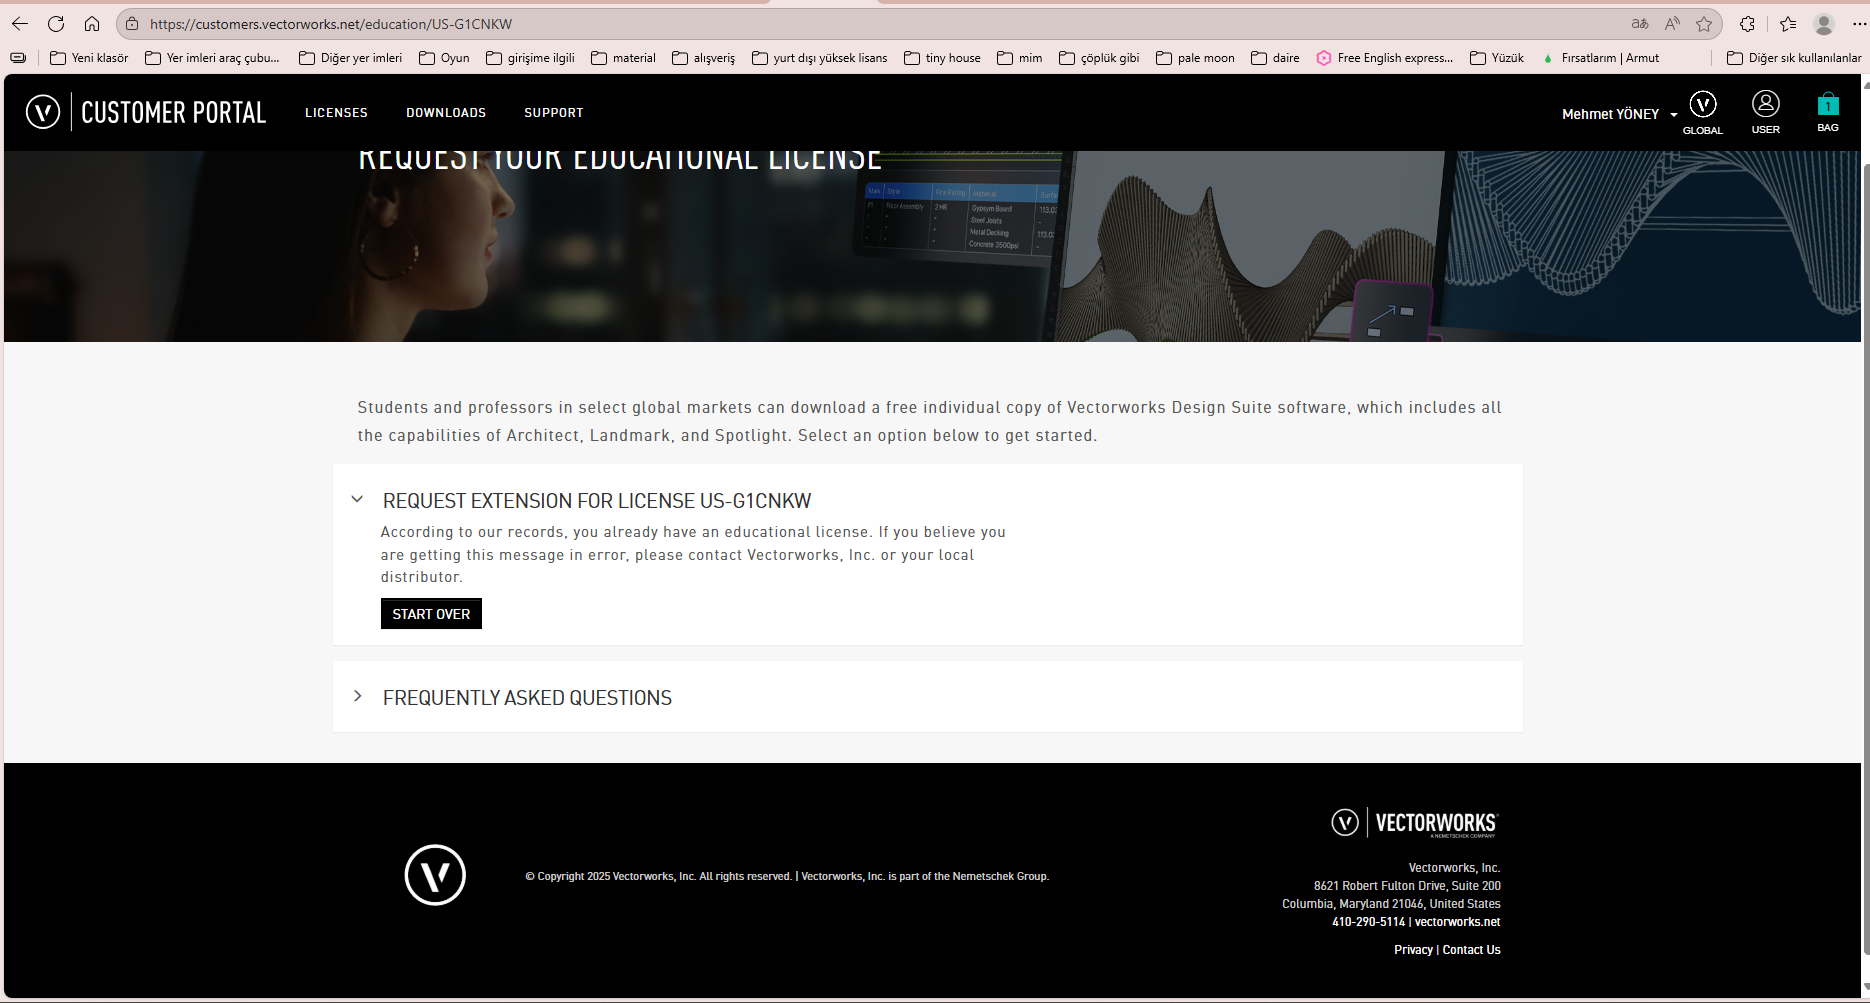Open the shopping BAG with 1 item
Screen dimensions: 1870x1003
pyautogui.click(x=1827, y=108)
